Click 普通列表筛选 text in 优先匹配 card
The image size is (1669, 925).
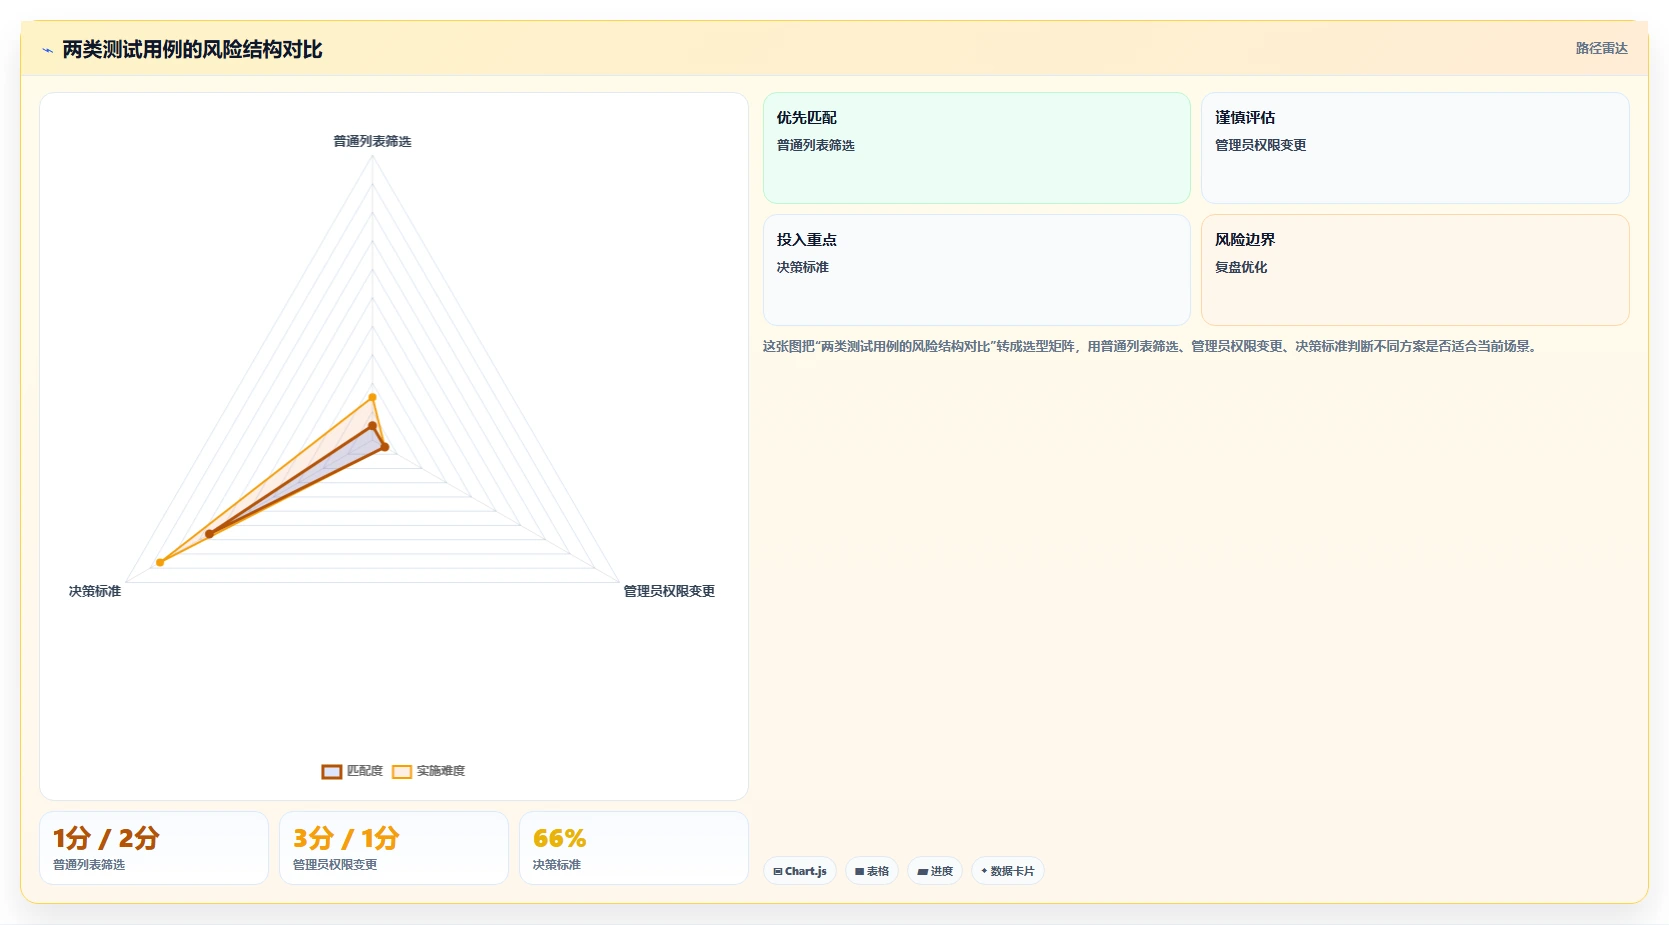point(816,145)
